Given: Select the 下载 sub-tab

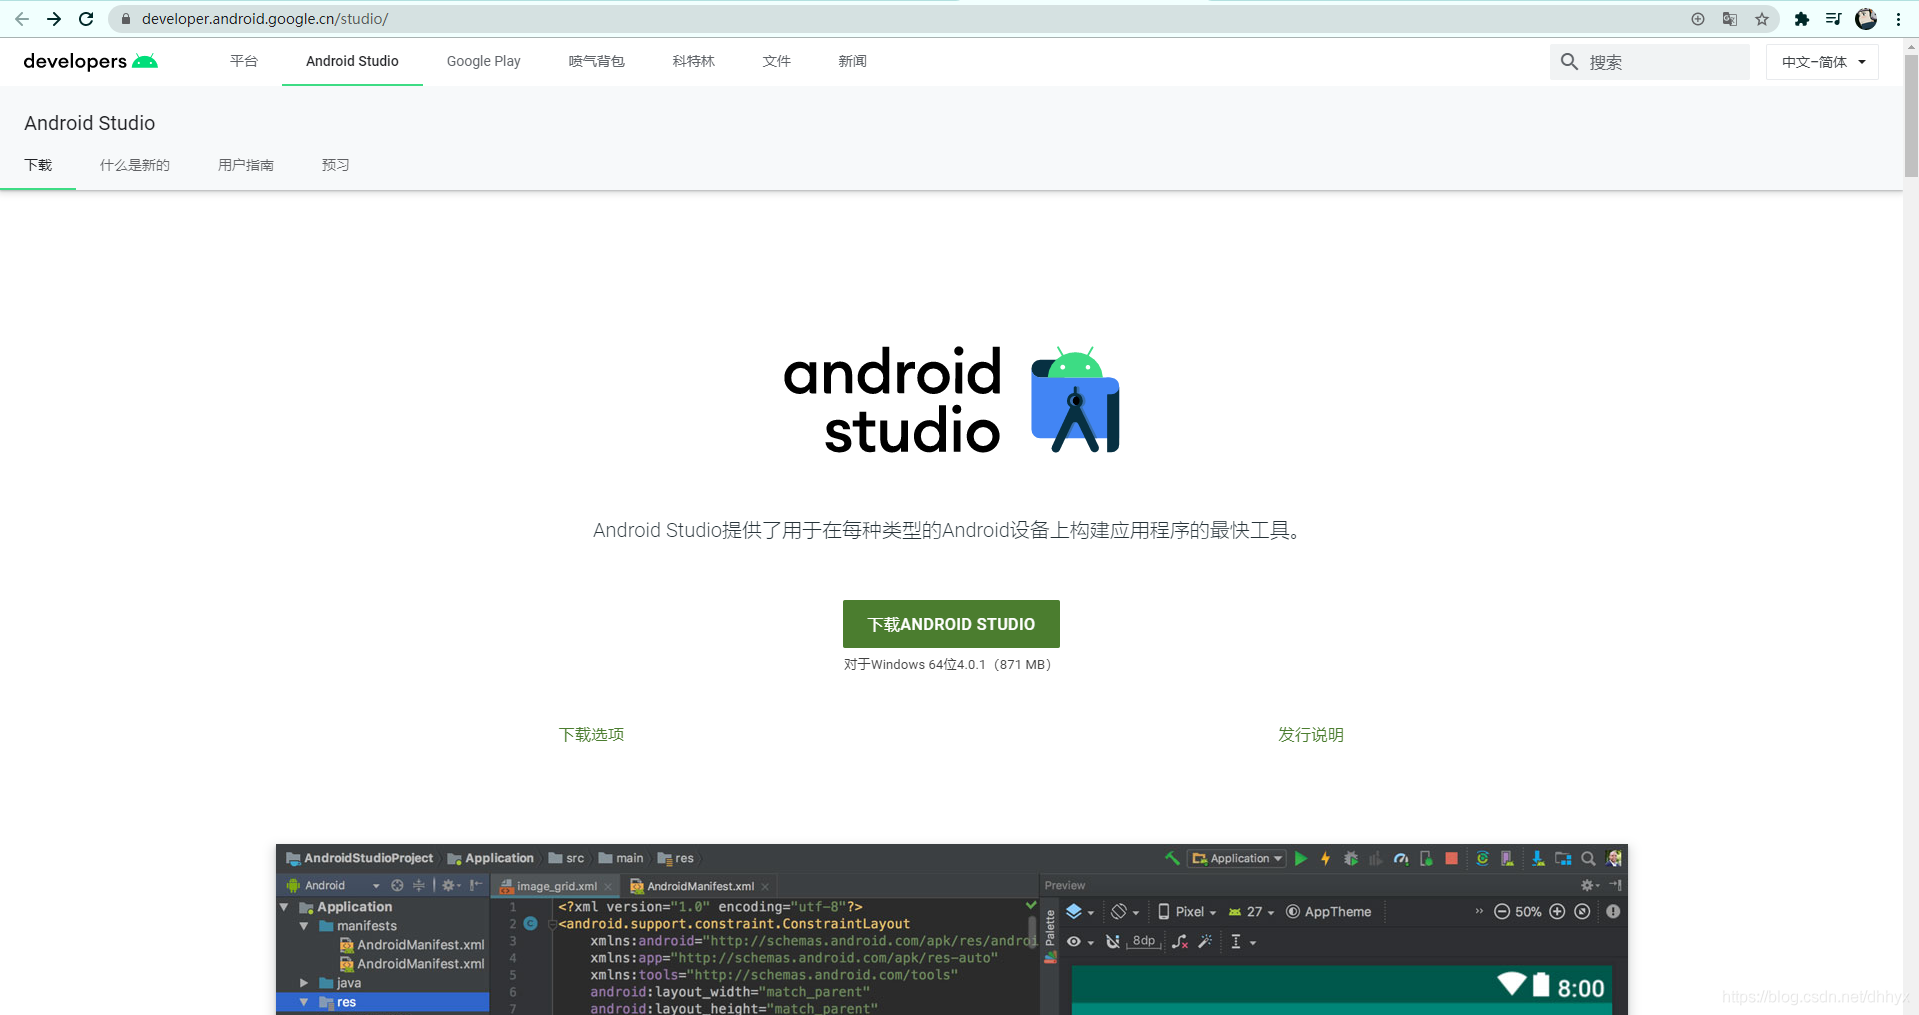Looking at the screenshot, I should click(x=38, y=165).
